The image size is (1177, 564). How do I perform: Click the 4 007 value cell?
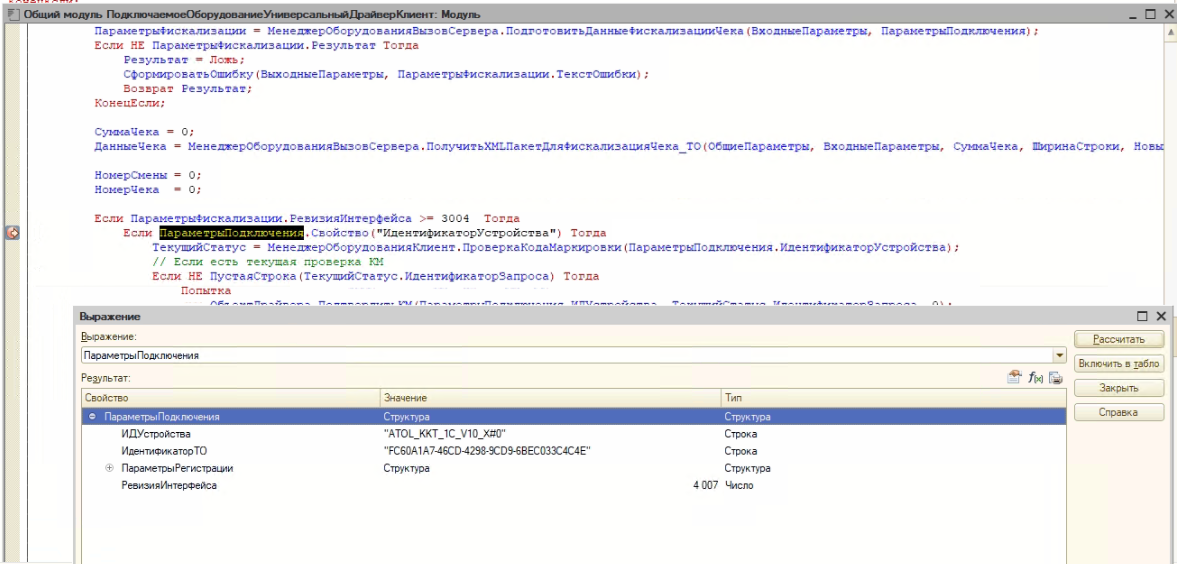705,486
